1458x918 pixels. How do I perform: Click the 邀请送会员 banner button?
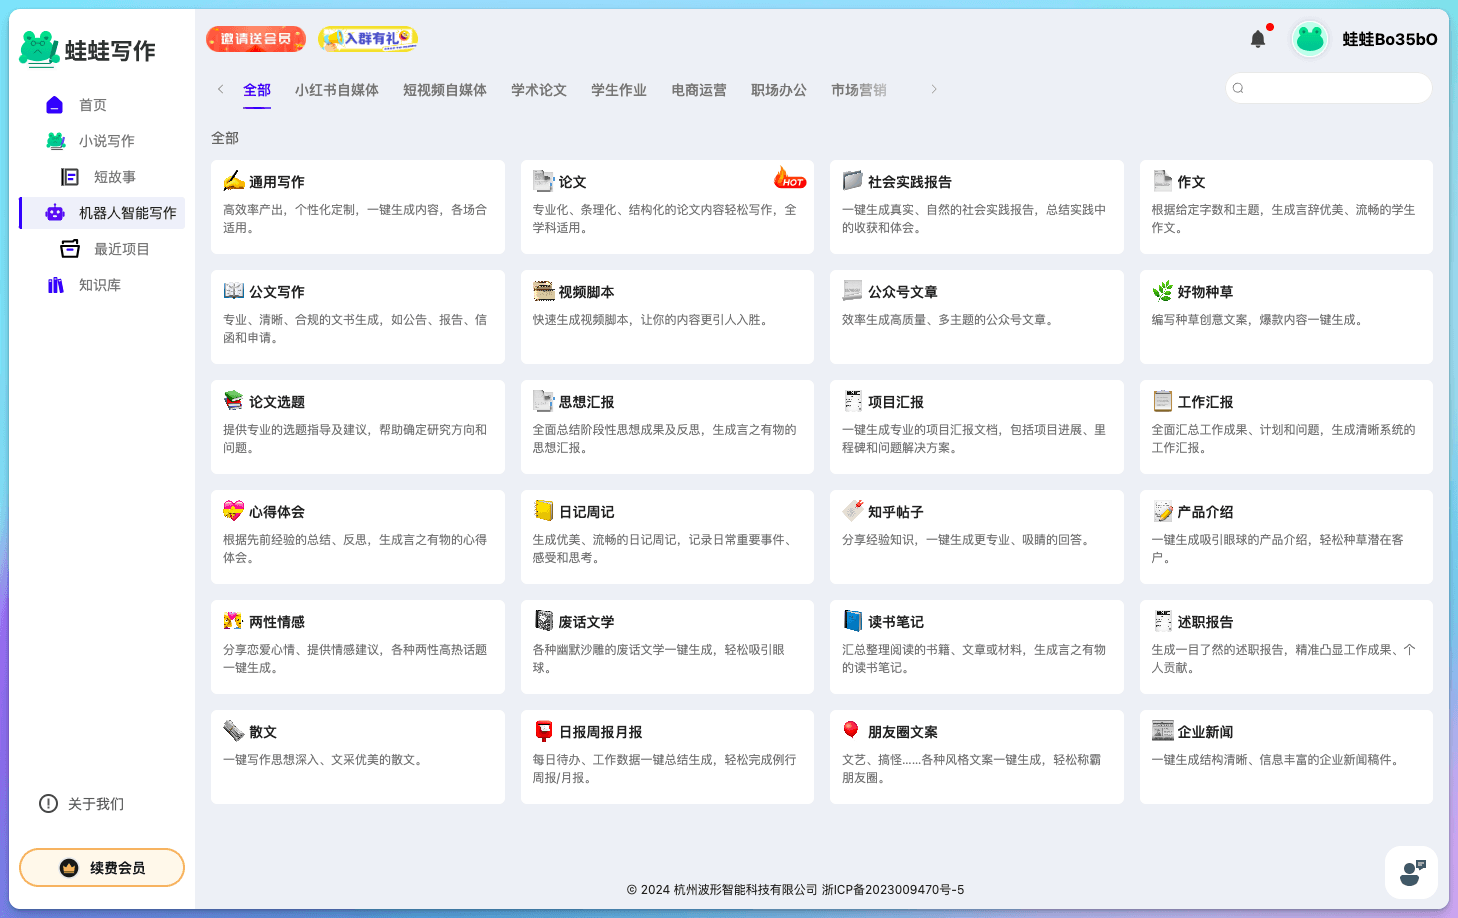tap(256, 39)
